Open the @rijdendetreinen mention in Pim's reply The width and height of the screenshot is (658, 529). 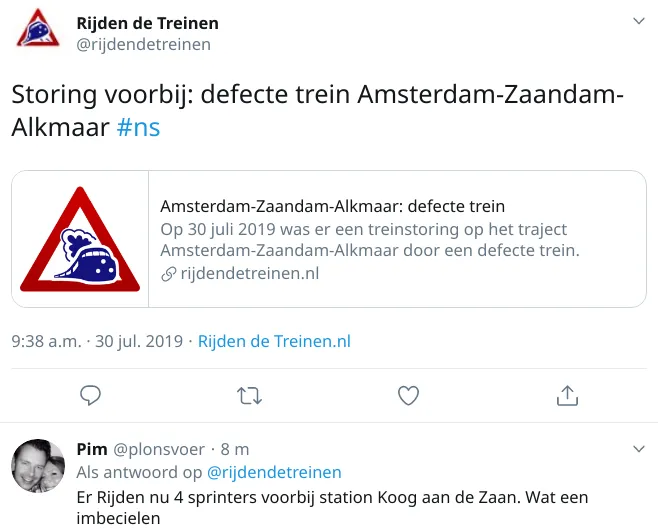pos(274,472)
